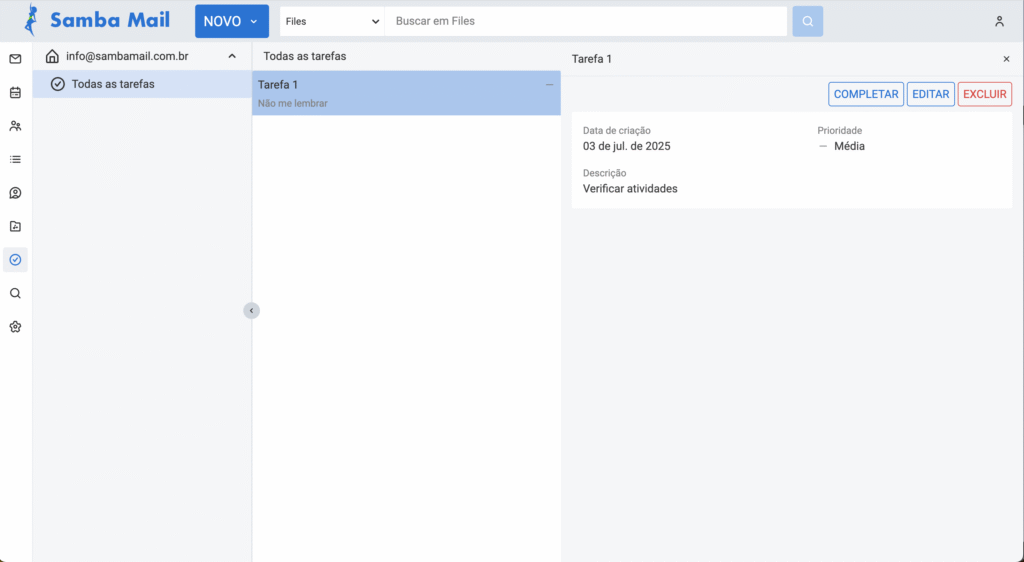The height and width of the screenshot is (562, 1024).
Task: Select the Tasks checkmark sidebar icon
Action: [x=15, y=260]
